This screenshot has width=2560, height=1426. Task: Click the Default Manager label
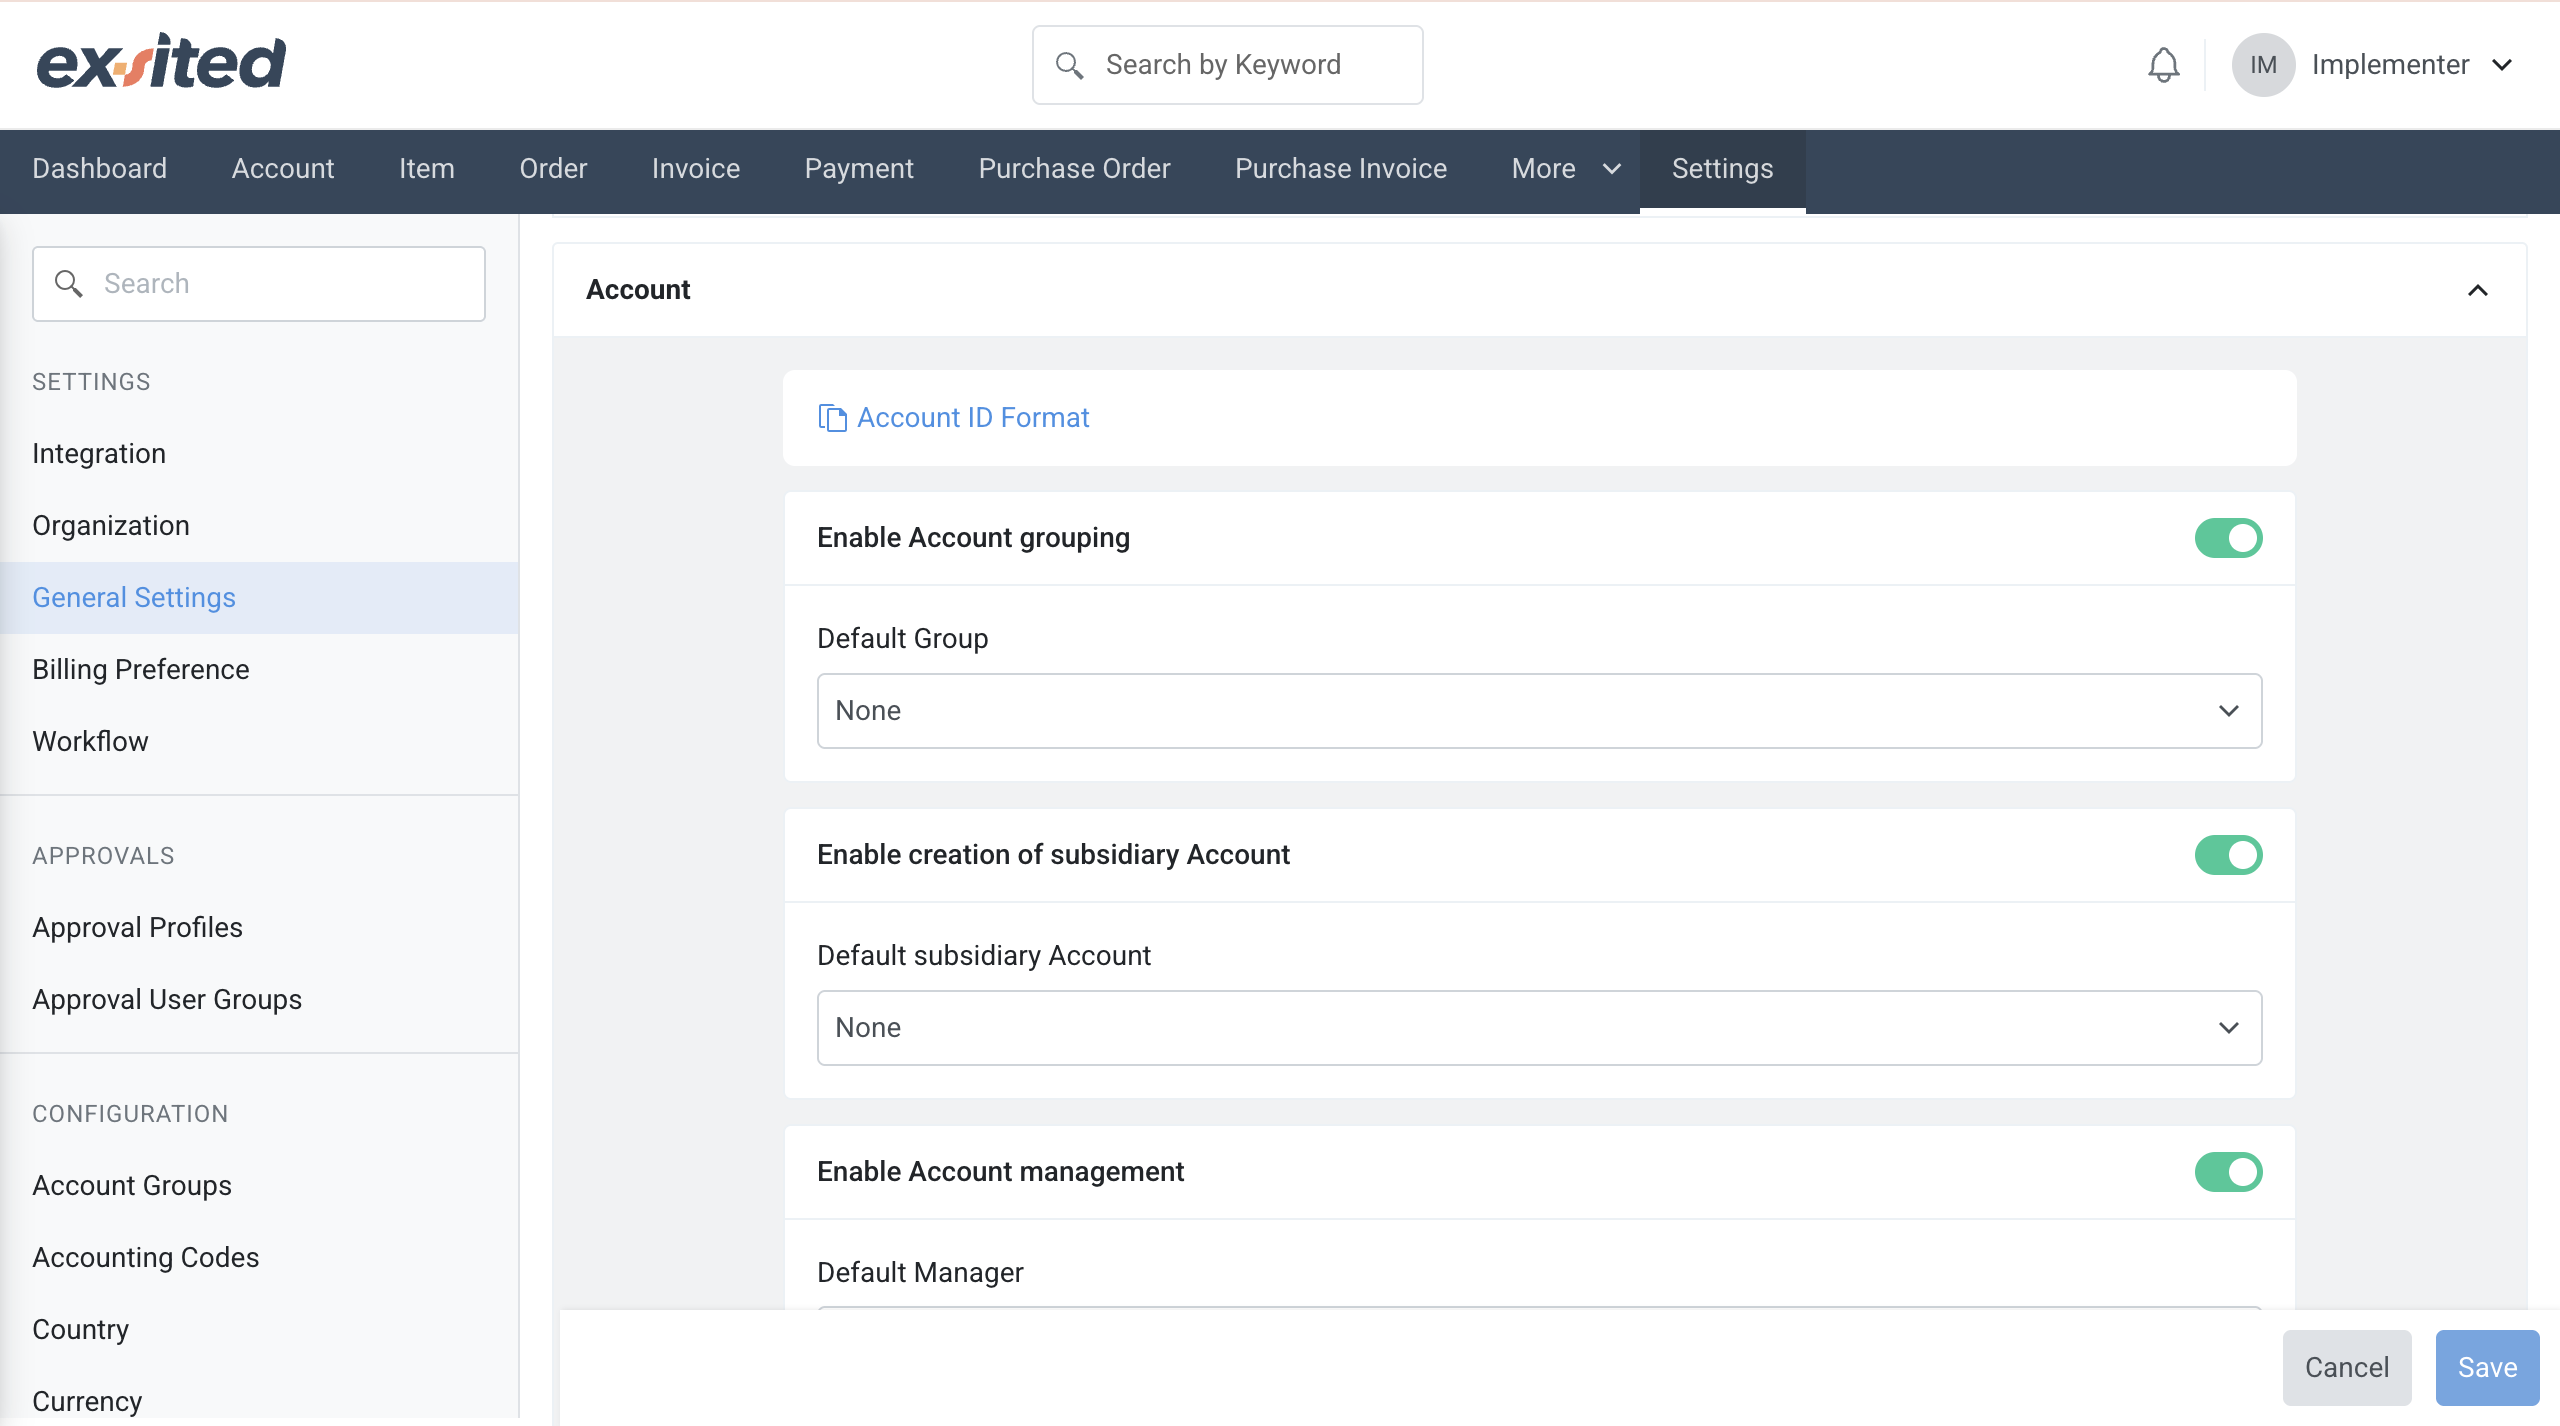[x=920, y=1273]
